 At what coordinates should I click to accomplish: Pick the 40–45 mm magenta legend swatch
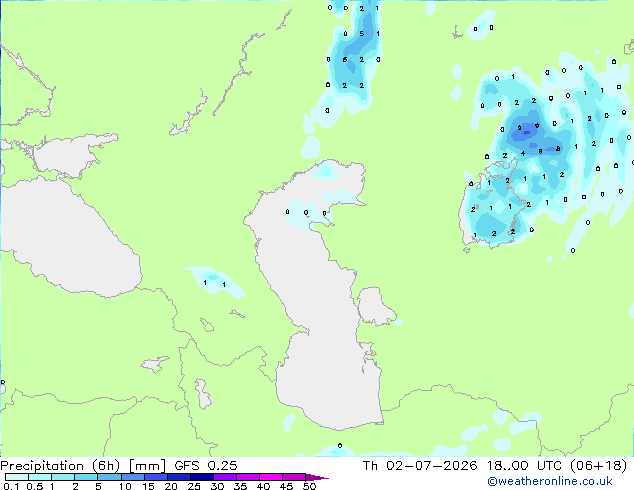pyautogui.click(x=270, y=477)
